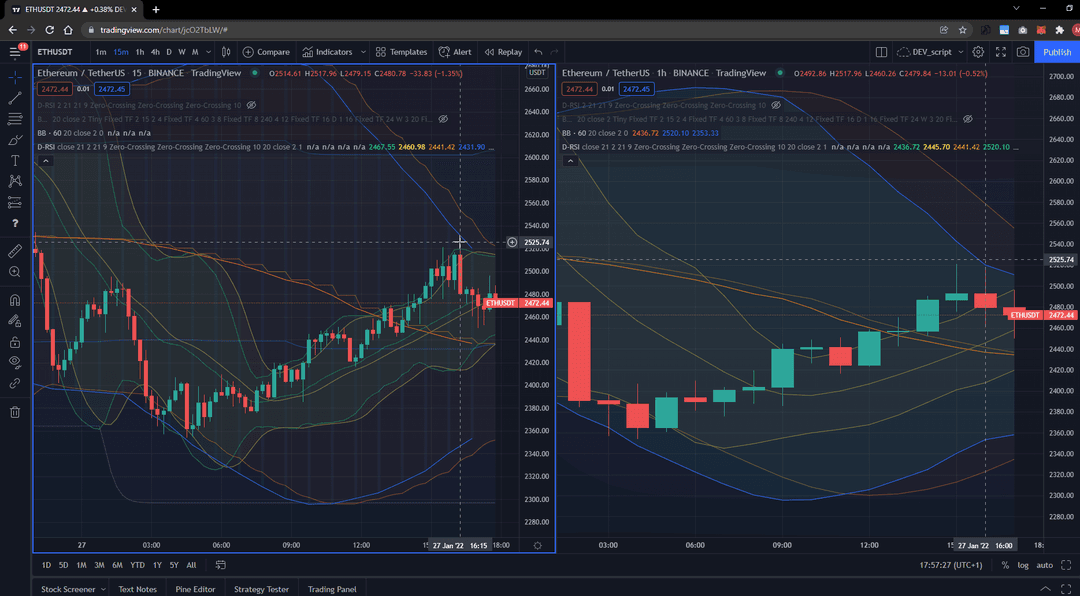Open the question mark help icon
This screenshot has height=596, width=1080.
coord(14,223)
